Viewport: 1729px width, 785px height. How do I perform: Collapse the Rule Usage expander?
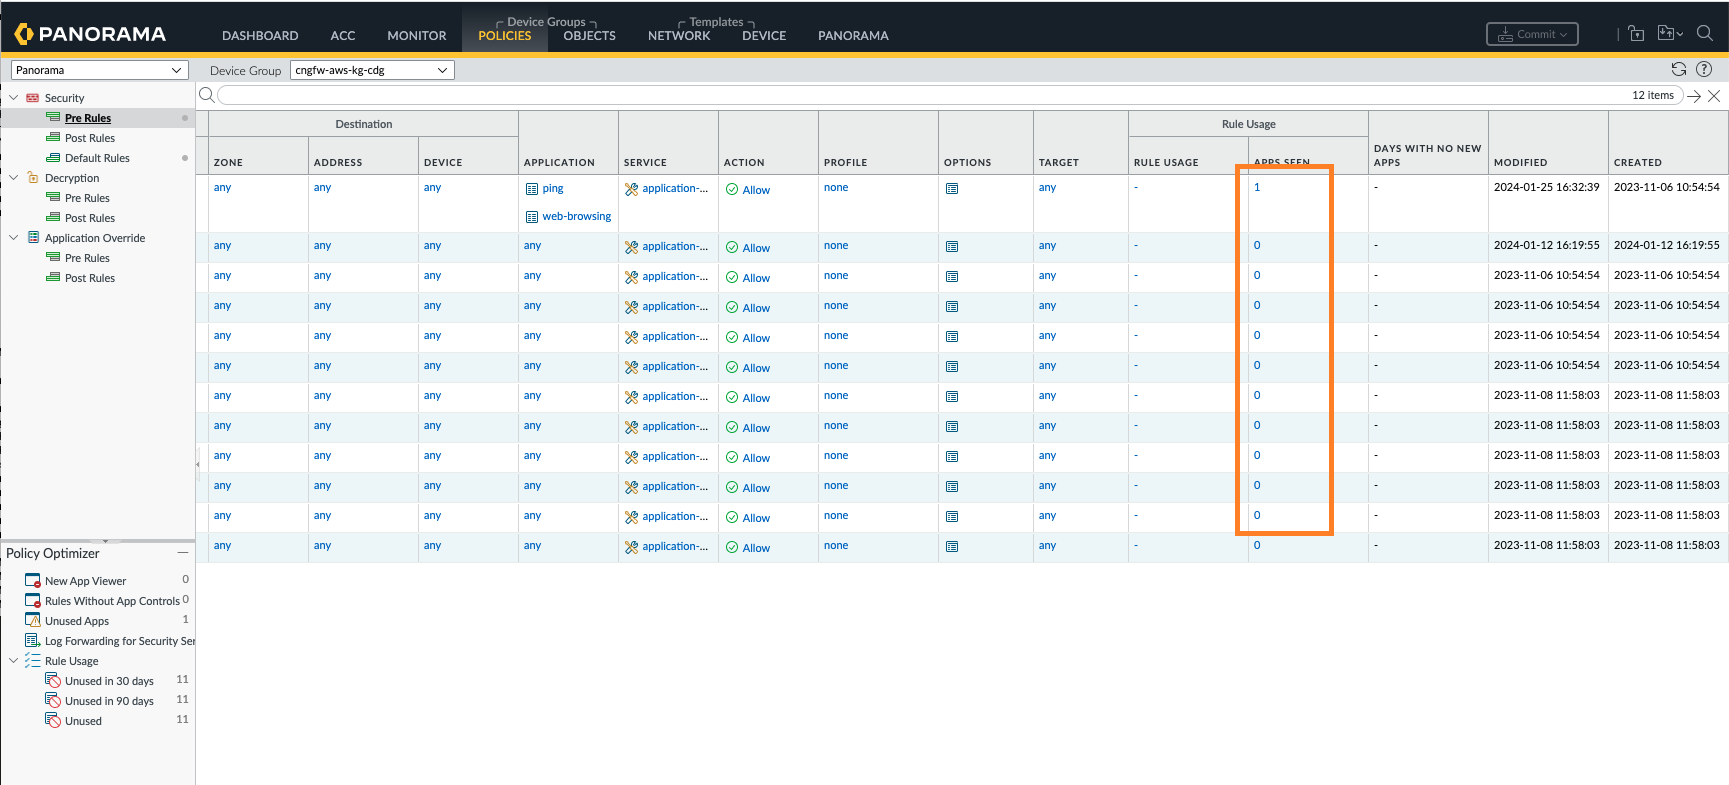14,661
